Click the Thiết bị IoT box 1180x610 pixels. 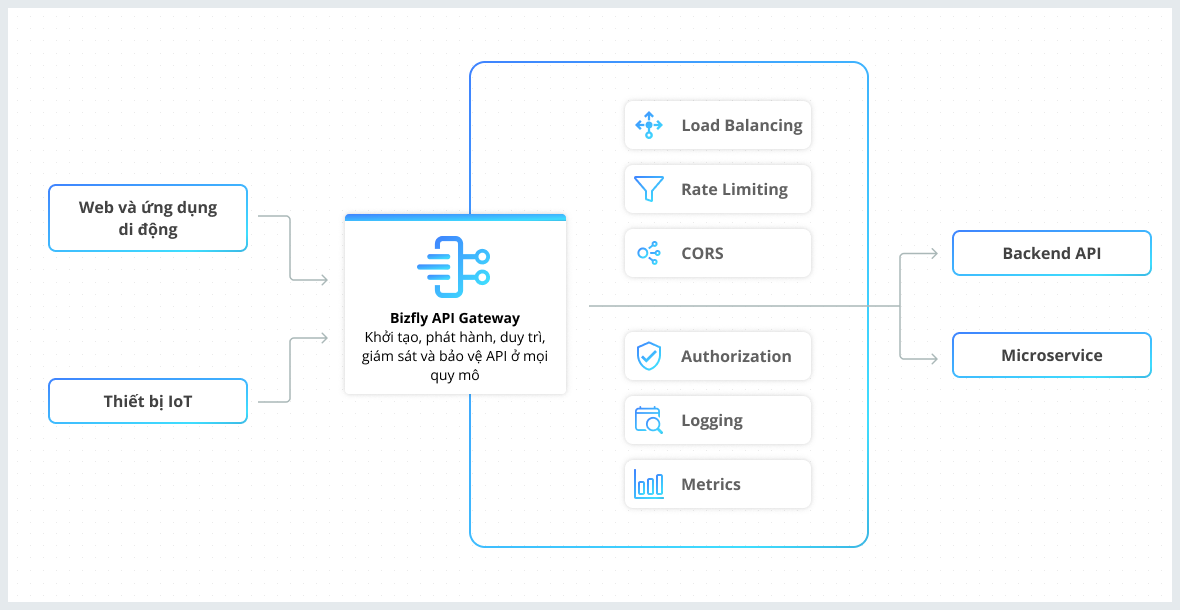pyautogui.click(x=148, y=401)
